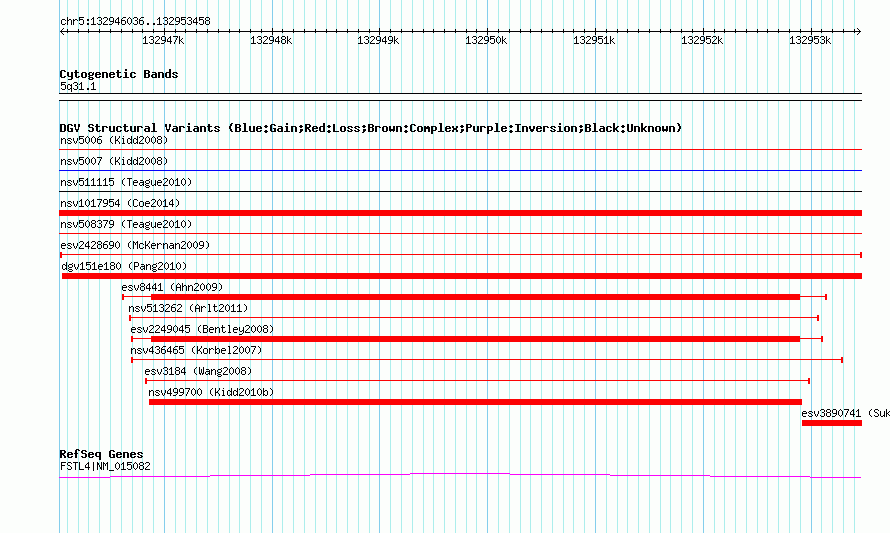
Task: Click the esv2428690 red line glyph
Action: [460, 255]
